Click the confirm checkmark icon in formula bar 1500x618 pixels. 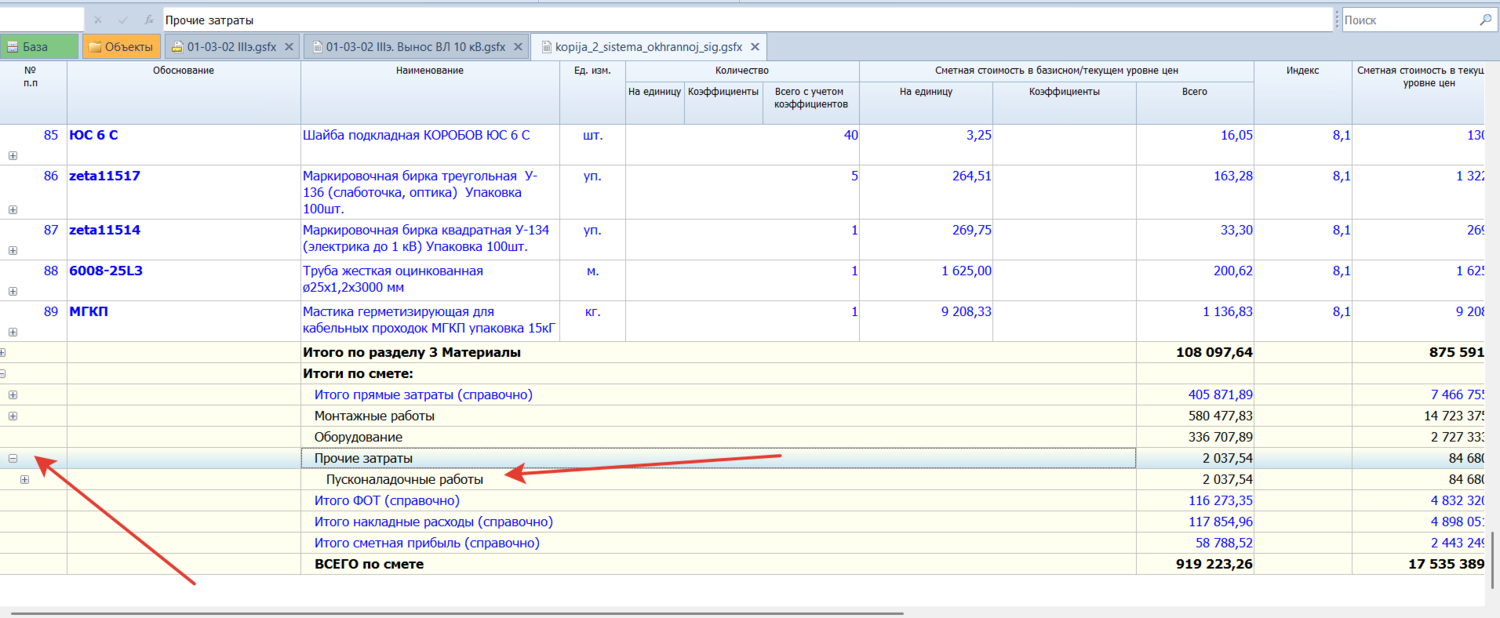coord(123,20)
